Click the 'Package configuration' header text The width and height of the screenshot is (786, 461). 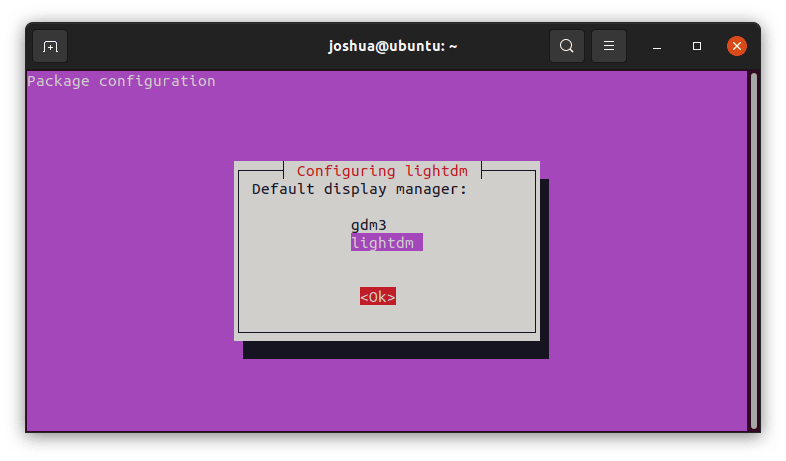(121, 81)
